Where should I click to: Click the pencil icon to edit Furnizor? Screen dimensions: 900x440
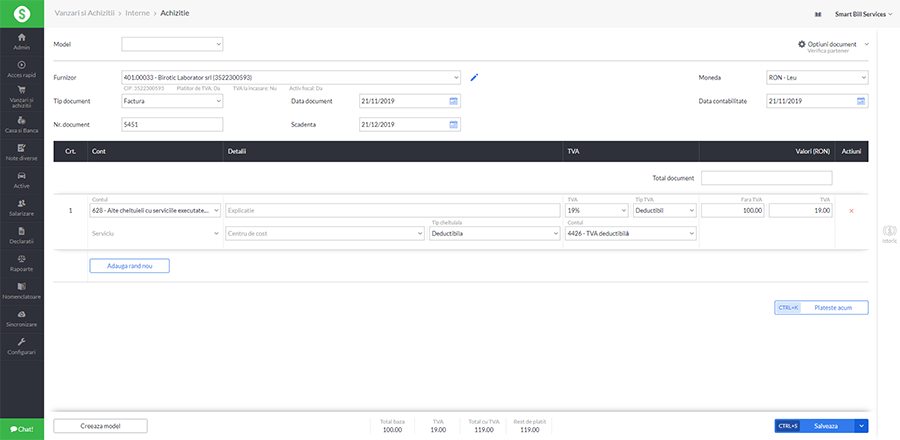tap(475, 77)
